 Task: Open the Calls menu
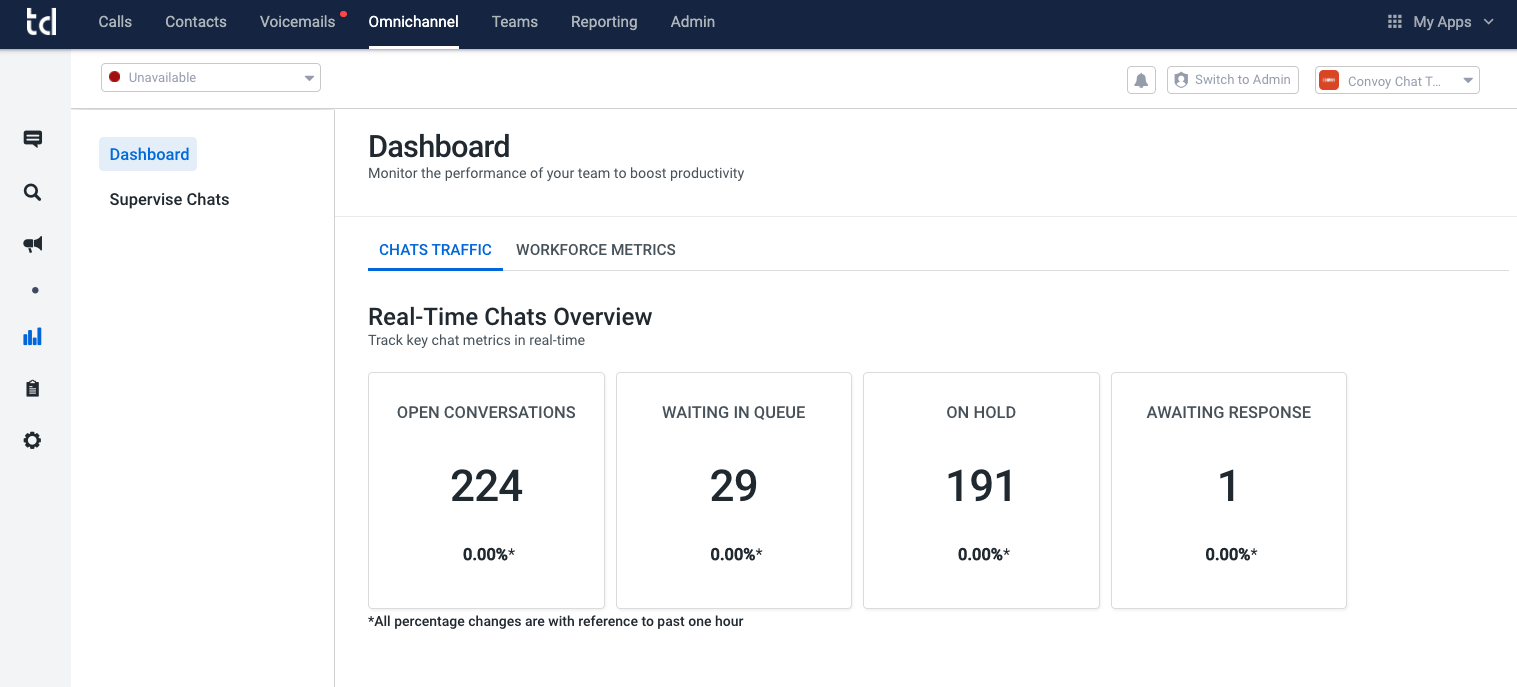pyautogui.click(x=115, y=21)
